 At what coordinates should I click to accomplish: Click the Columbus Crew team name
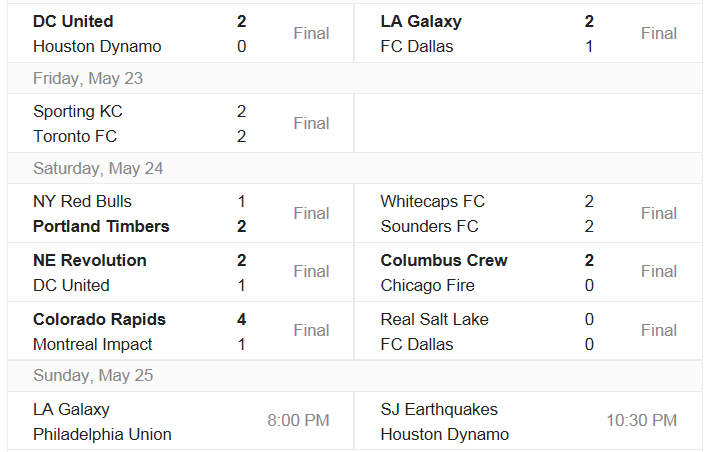point(444,260)
